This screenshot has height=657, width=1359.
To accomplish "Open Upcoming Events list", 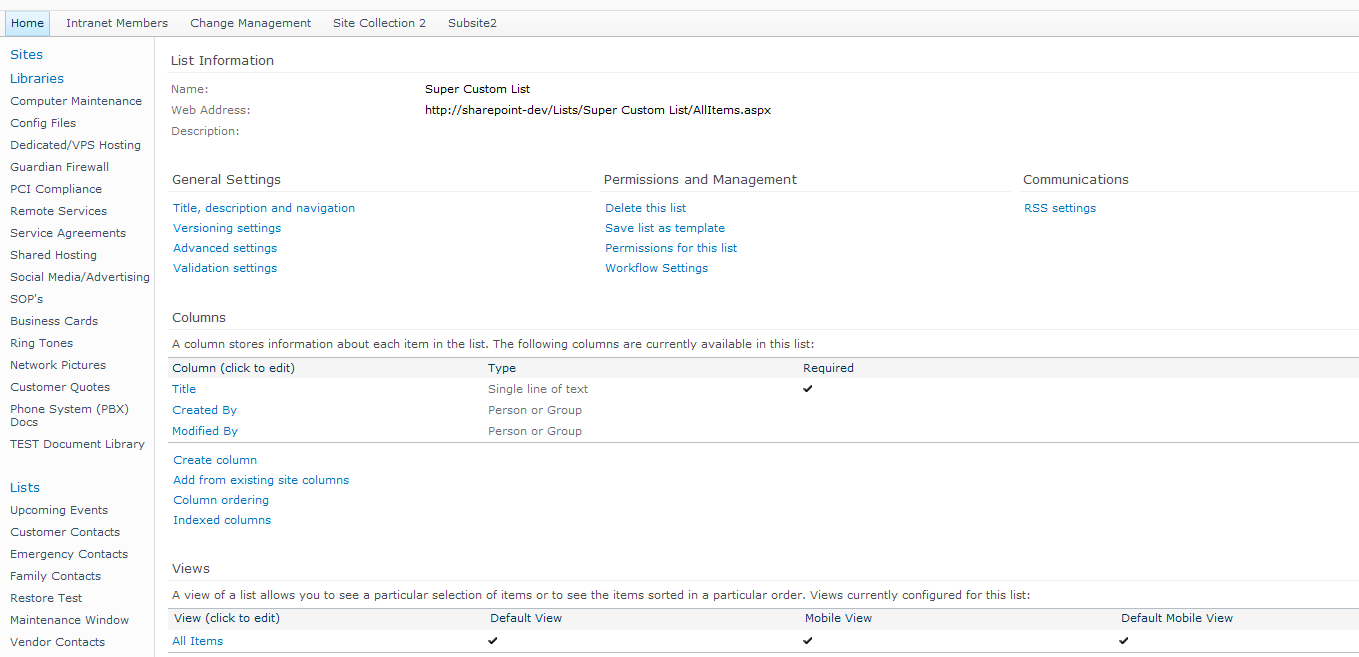I will [x=59, y=510].
